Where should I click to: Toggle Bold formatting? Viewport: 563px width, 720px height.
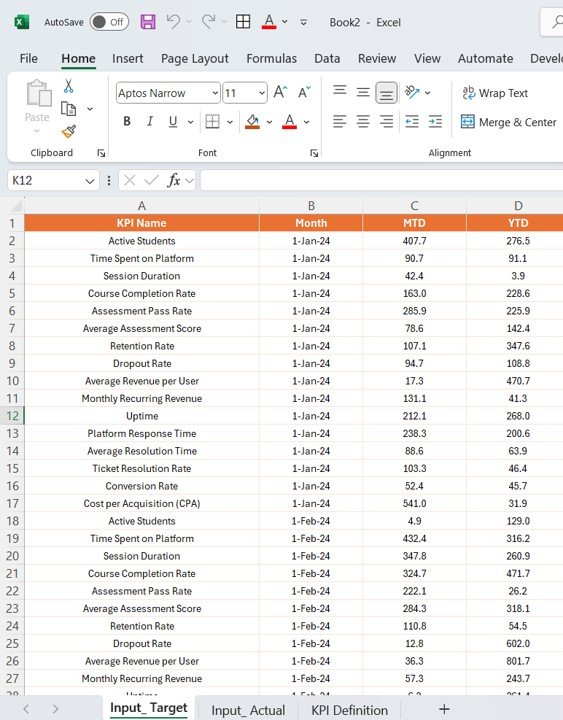(127, 121)
